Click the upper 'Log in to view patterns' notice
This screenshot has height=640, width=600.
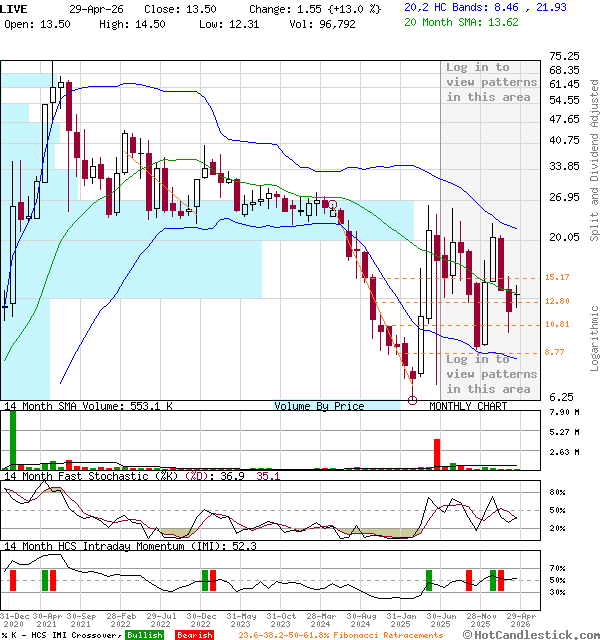490,82
